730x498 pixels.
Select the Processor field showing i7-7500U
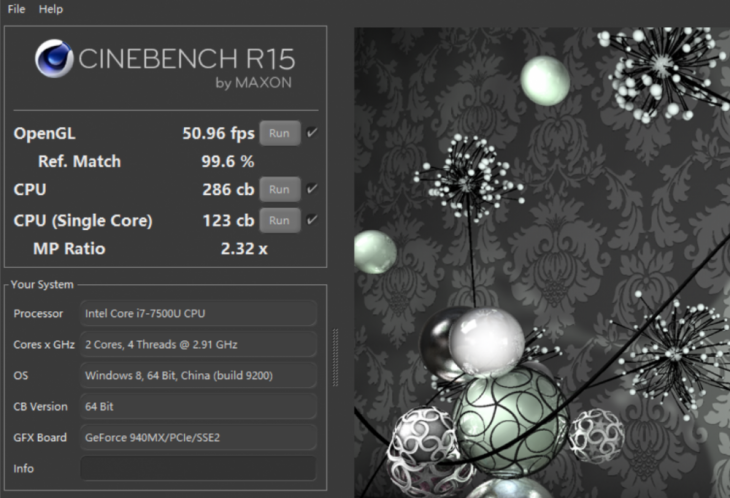pyautogui.click(x=198, y=313)
